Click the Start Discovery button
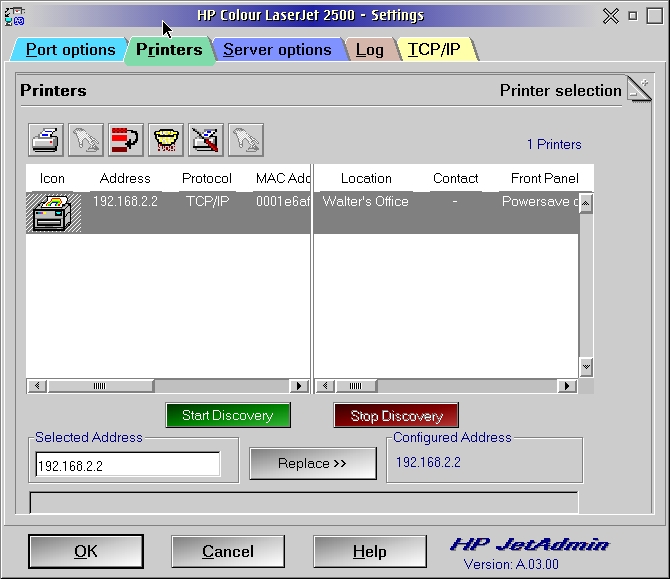Screen dimensions: 670x579 click(x=228, y=415)
